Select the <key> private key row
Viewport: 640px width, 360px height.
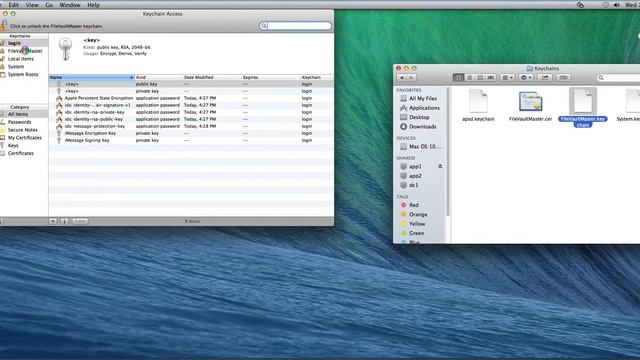[191, 91]
